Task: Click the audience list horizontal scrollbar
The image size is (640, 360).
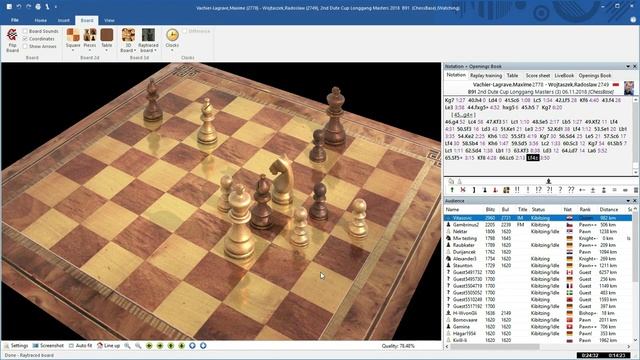Action: 538,347
